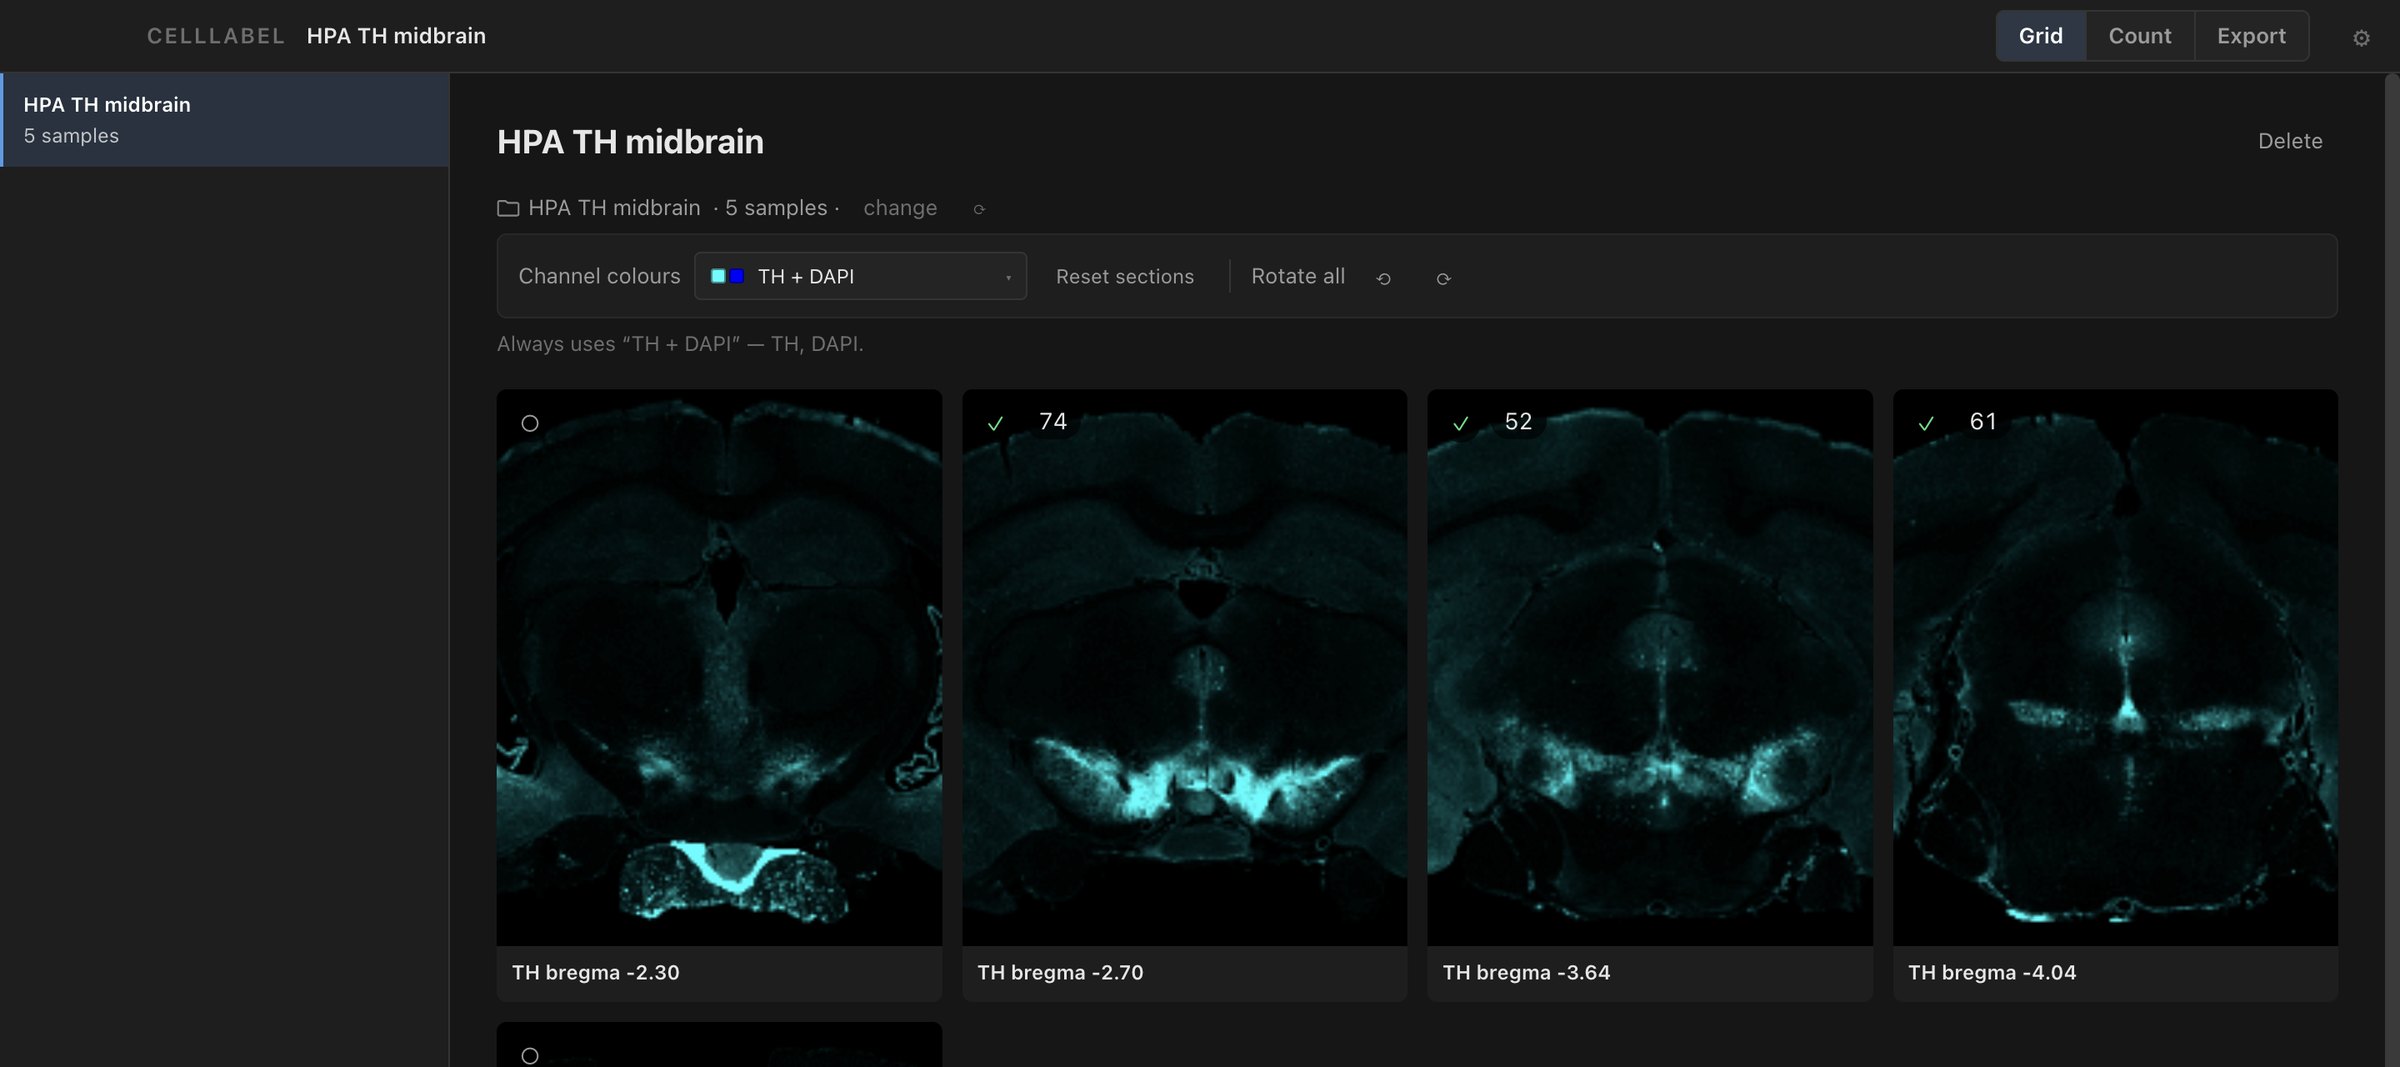The height and width of the screenshot is (1067, 2400).
Task: Rotate all sections counter-clockwise
Action: [x=1384, y=278]
